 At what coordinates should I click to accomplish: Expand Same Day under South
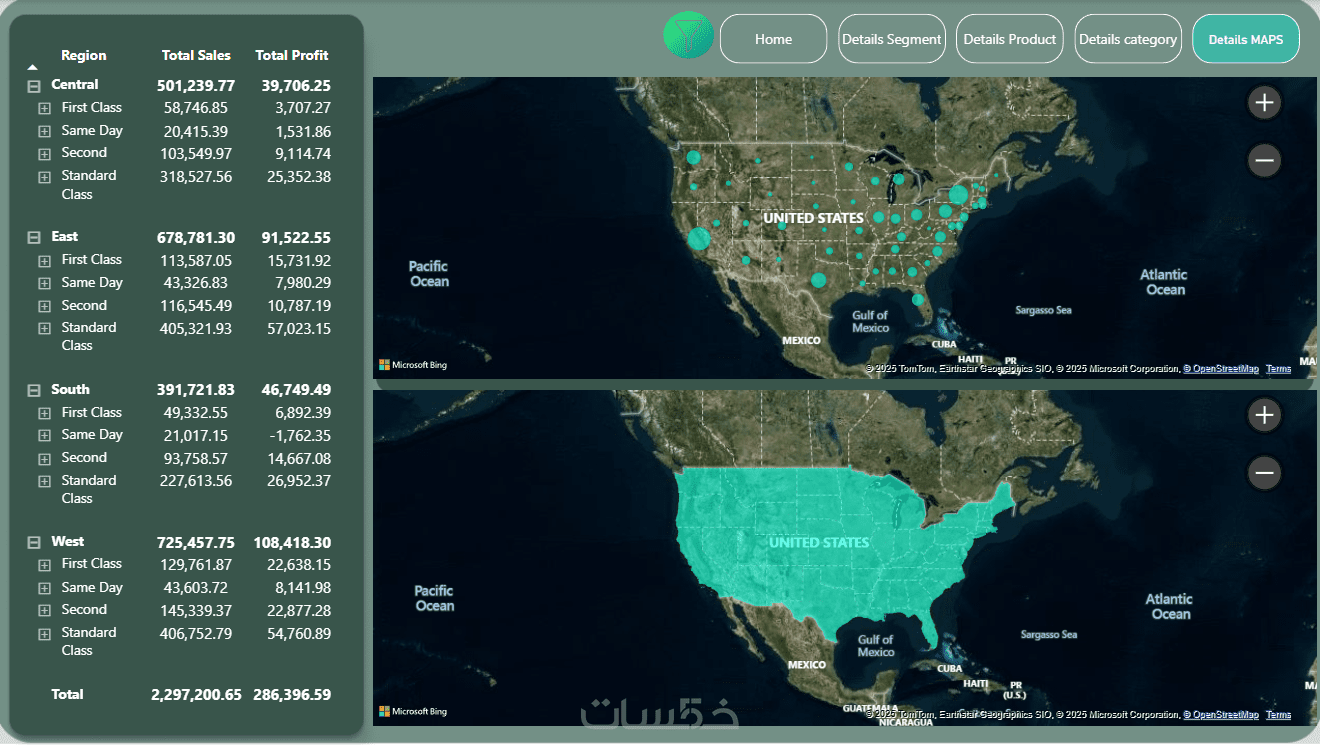click(x=44, y=436)
